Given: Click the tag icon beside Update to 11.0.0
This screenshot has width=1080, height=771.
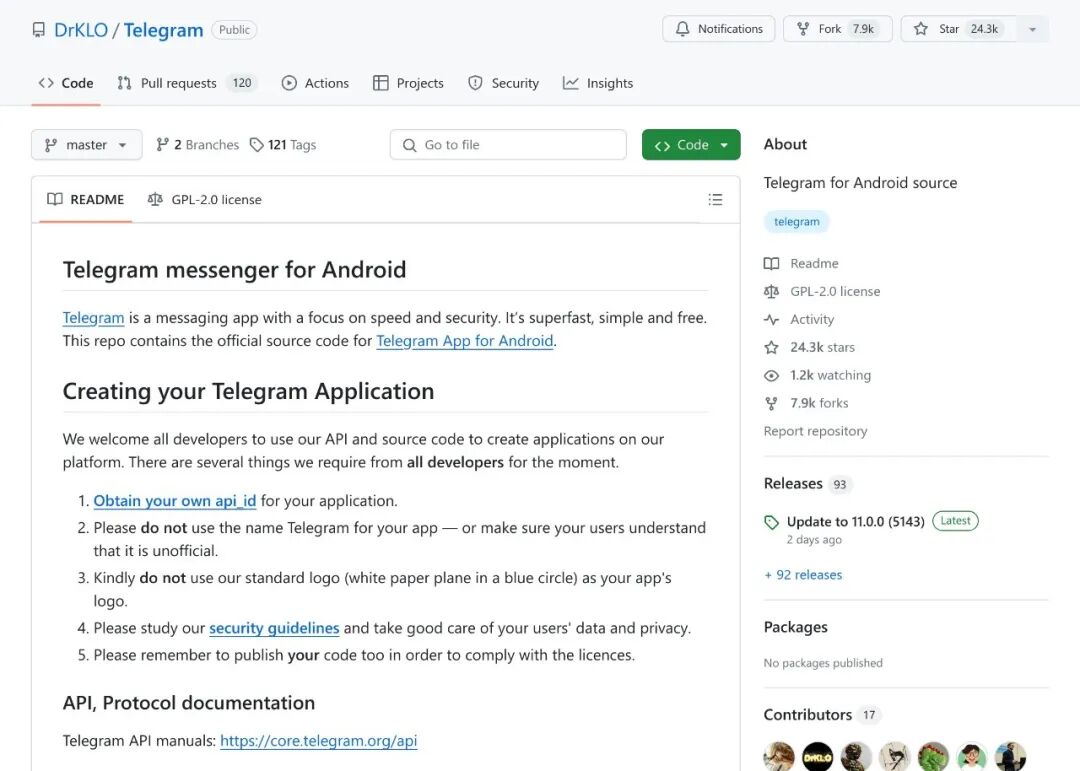Looking at the screenshot, I should click(x=771, y=522).
